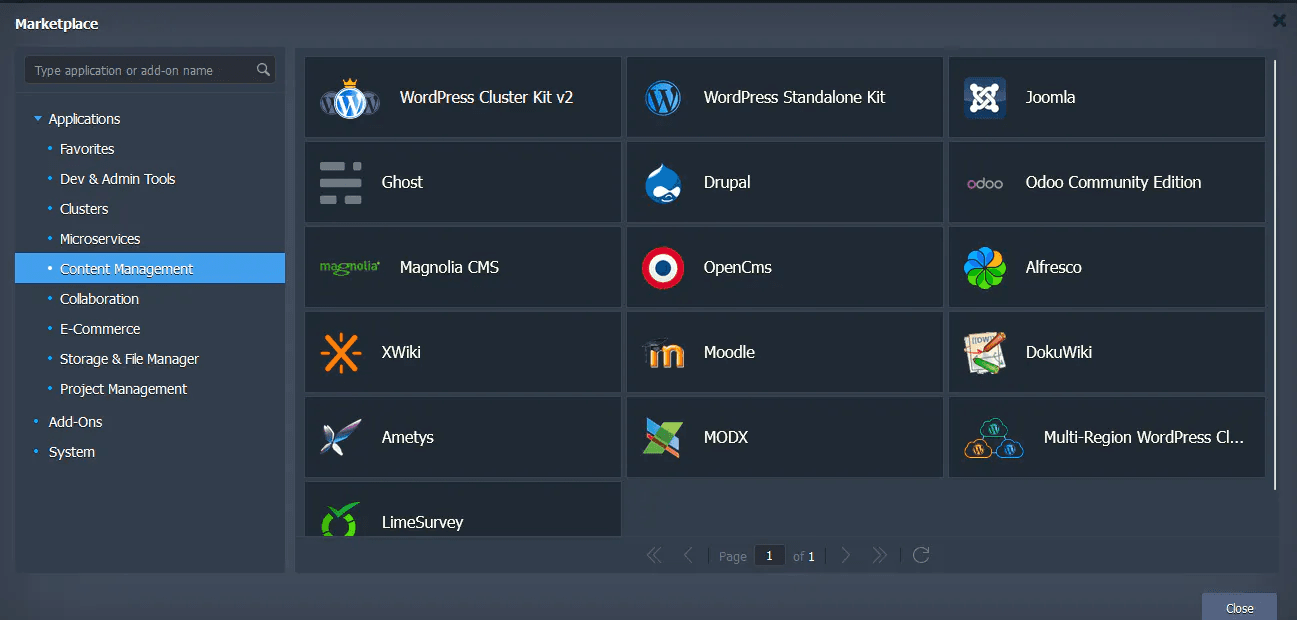Click the Moodle 'm' icon
This screenshot has height=620, width=1297.
662,352
